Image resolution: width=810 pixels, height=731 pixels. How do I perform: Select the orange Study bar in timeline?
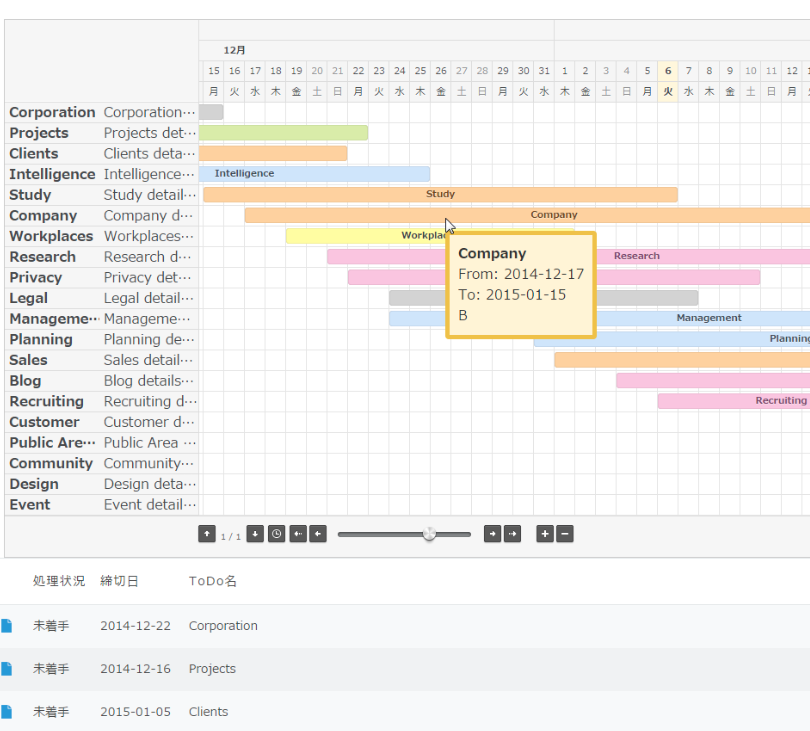[x=440, y=194]
